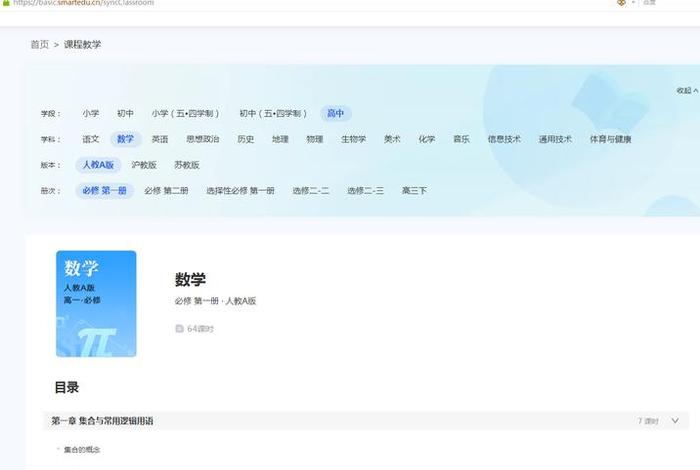Select volume 必修 第二册
The width and height of the screenshot is (700, 470).
(x=166, y=191)
